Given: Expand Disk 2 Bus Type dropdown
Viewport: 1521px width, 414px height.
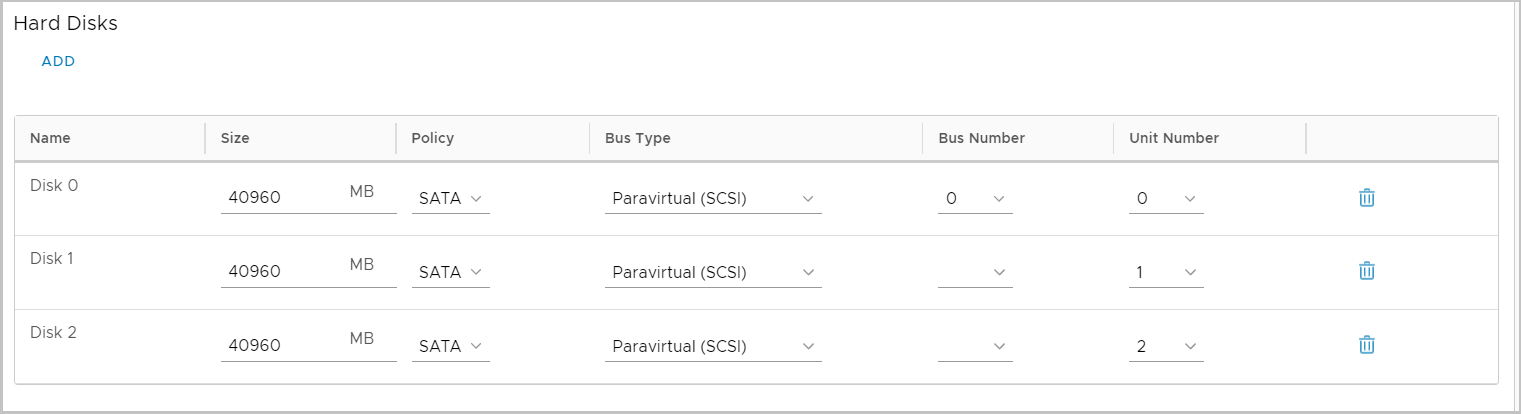Looking at the screenshot, I should point(712,346).
